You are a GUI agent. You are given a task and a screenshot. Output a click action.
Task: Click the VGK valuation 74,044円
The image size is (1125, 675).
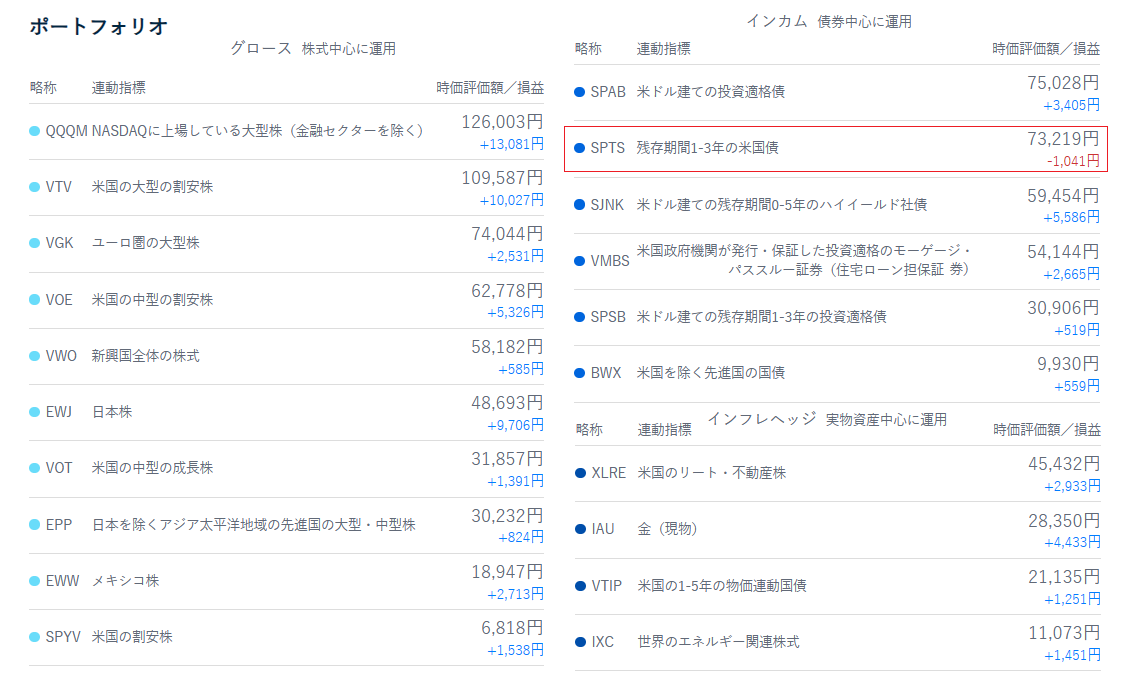point(507,234)
